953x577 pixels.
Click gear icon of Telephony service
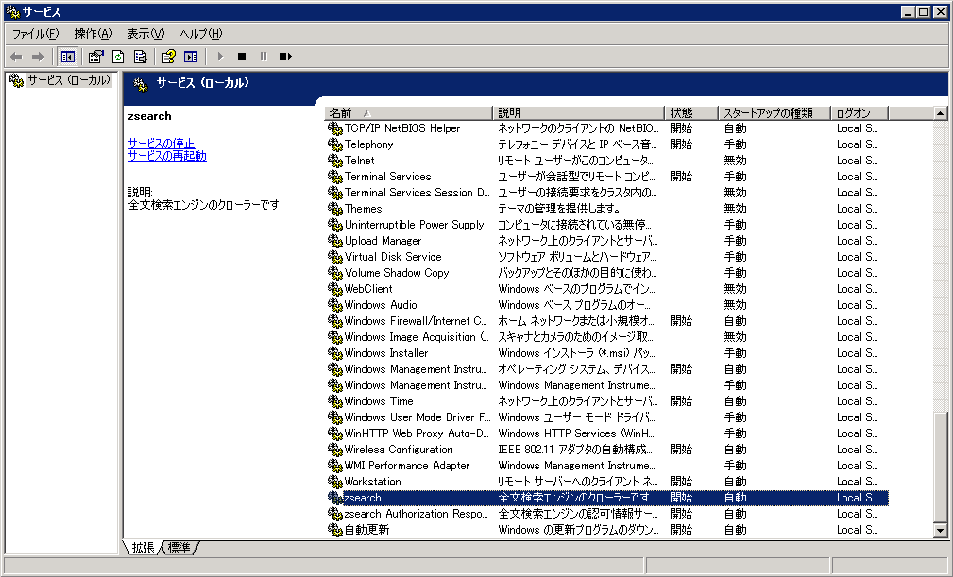(x=335, y=144)
